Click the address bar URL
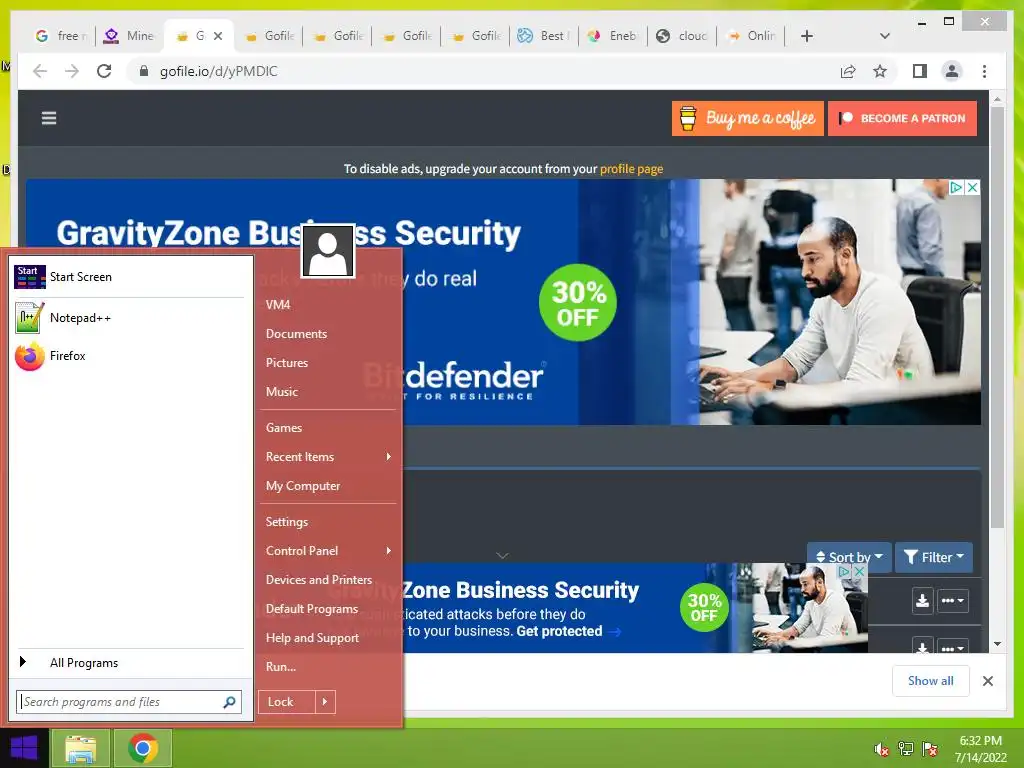 219,71
